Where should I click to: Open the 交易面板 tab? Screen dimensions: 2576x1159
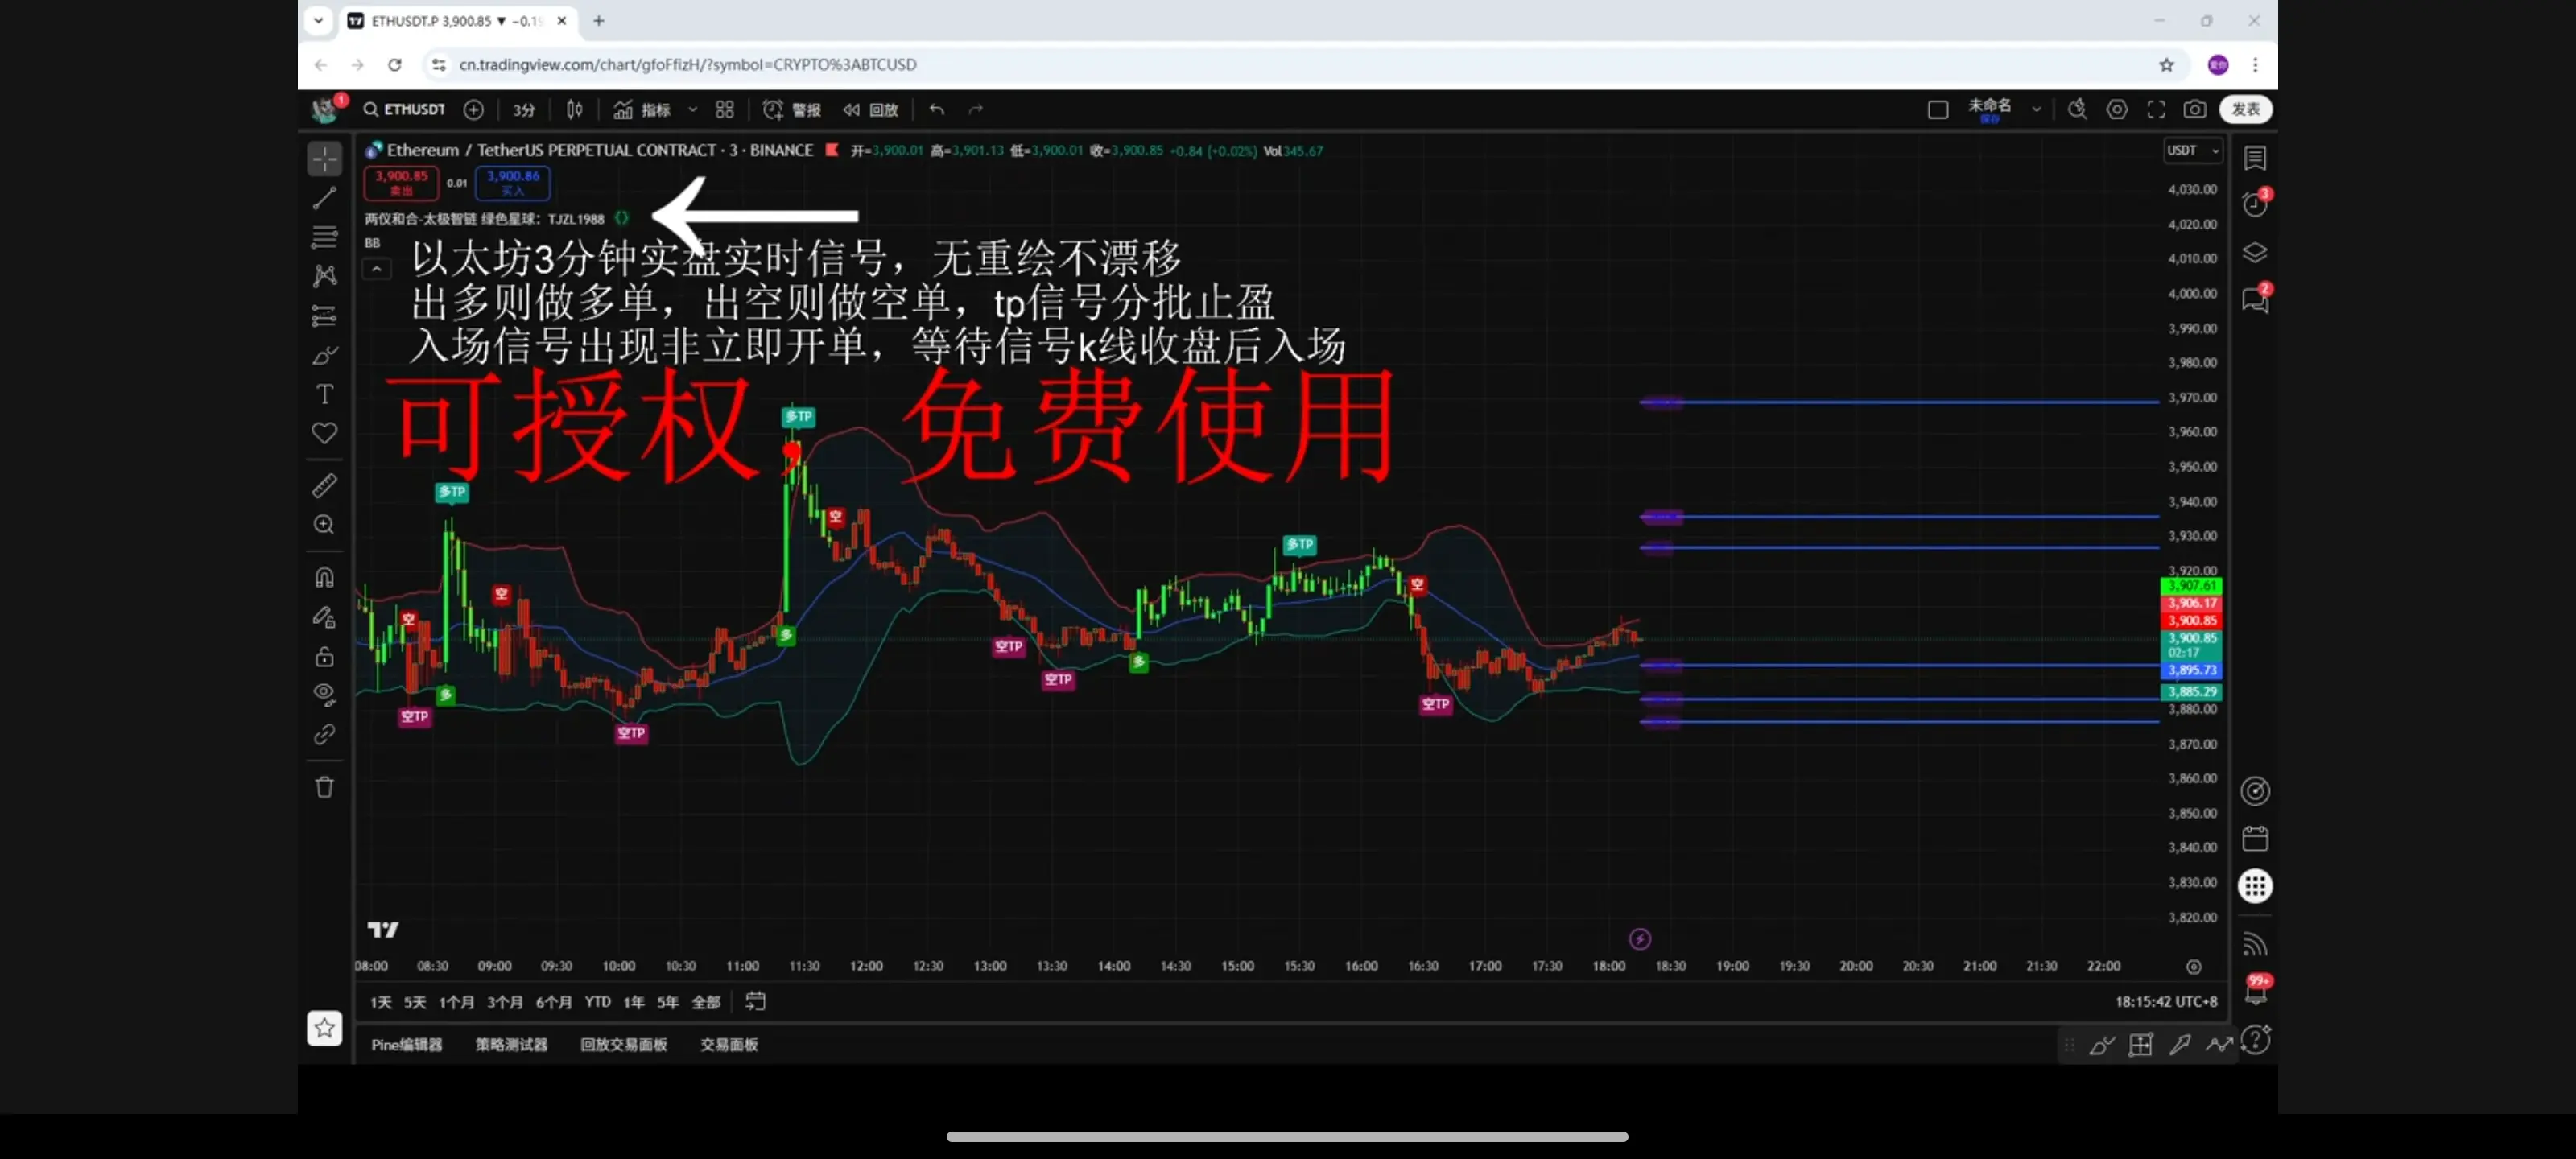coord(729,1045)
